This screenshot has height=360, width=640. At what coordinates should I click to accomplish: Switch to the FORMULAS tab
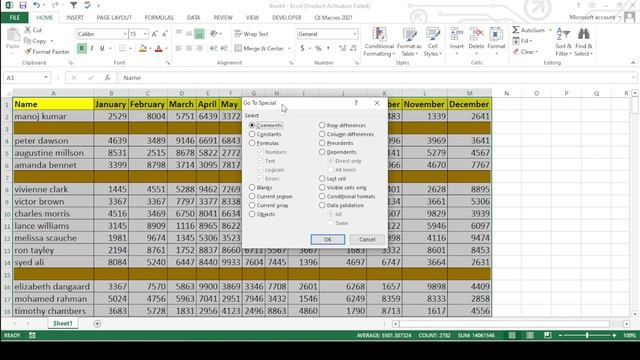tap(159, 18)
